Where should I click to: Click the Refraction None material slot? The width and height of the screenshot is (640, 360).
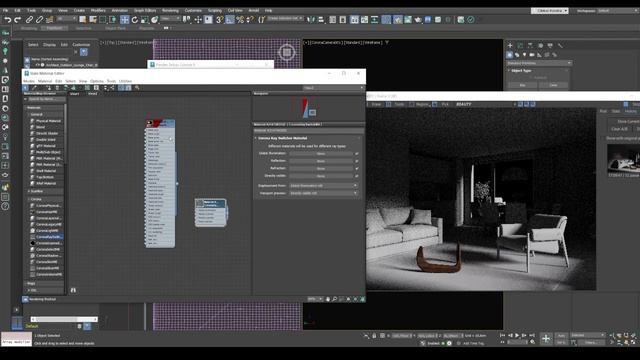point(321,168)
